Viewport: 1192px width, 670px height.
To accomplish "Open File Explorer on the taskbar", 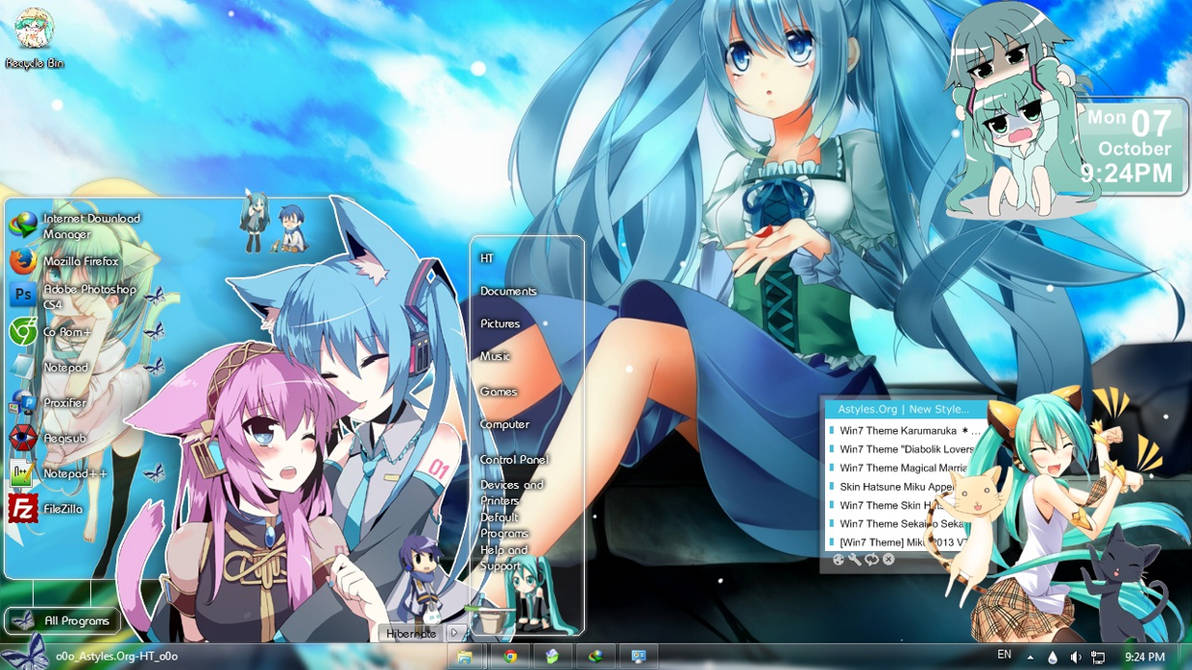I will (465, 656).
